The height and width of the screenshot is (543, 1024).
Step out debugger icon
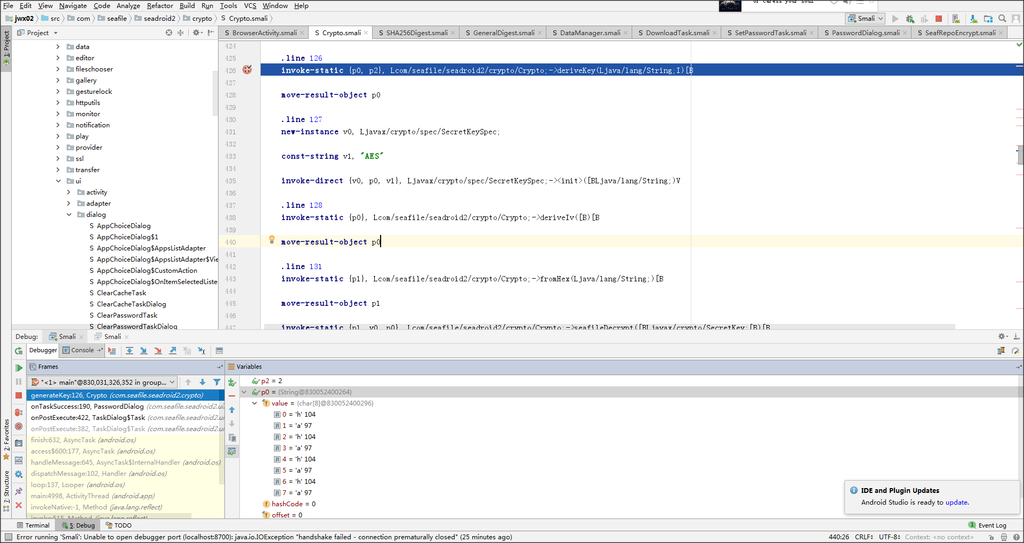tap(172, 351)
